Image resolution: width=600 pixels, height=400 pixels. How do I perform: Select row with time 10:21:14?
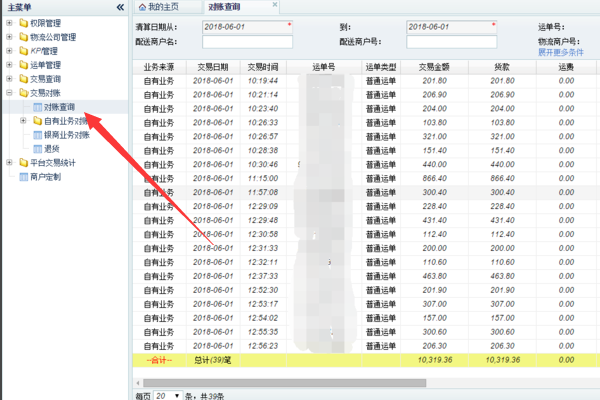366,95
